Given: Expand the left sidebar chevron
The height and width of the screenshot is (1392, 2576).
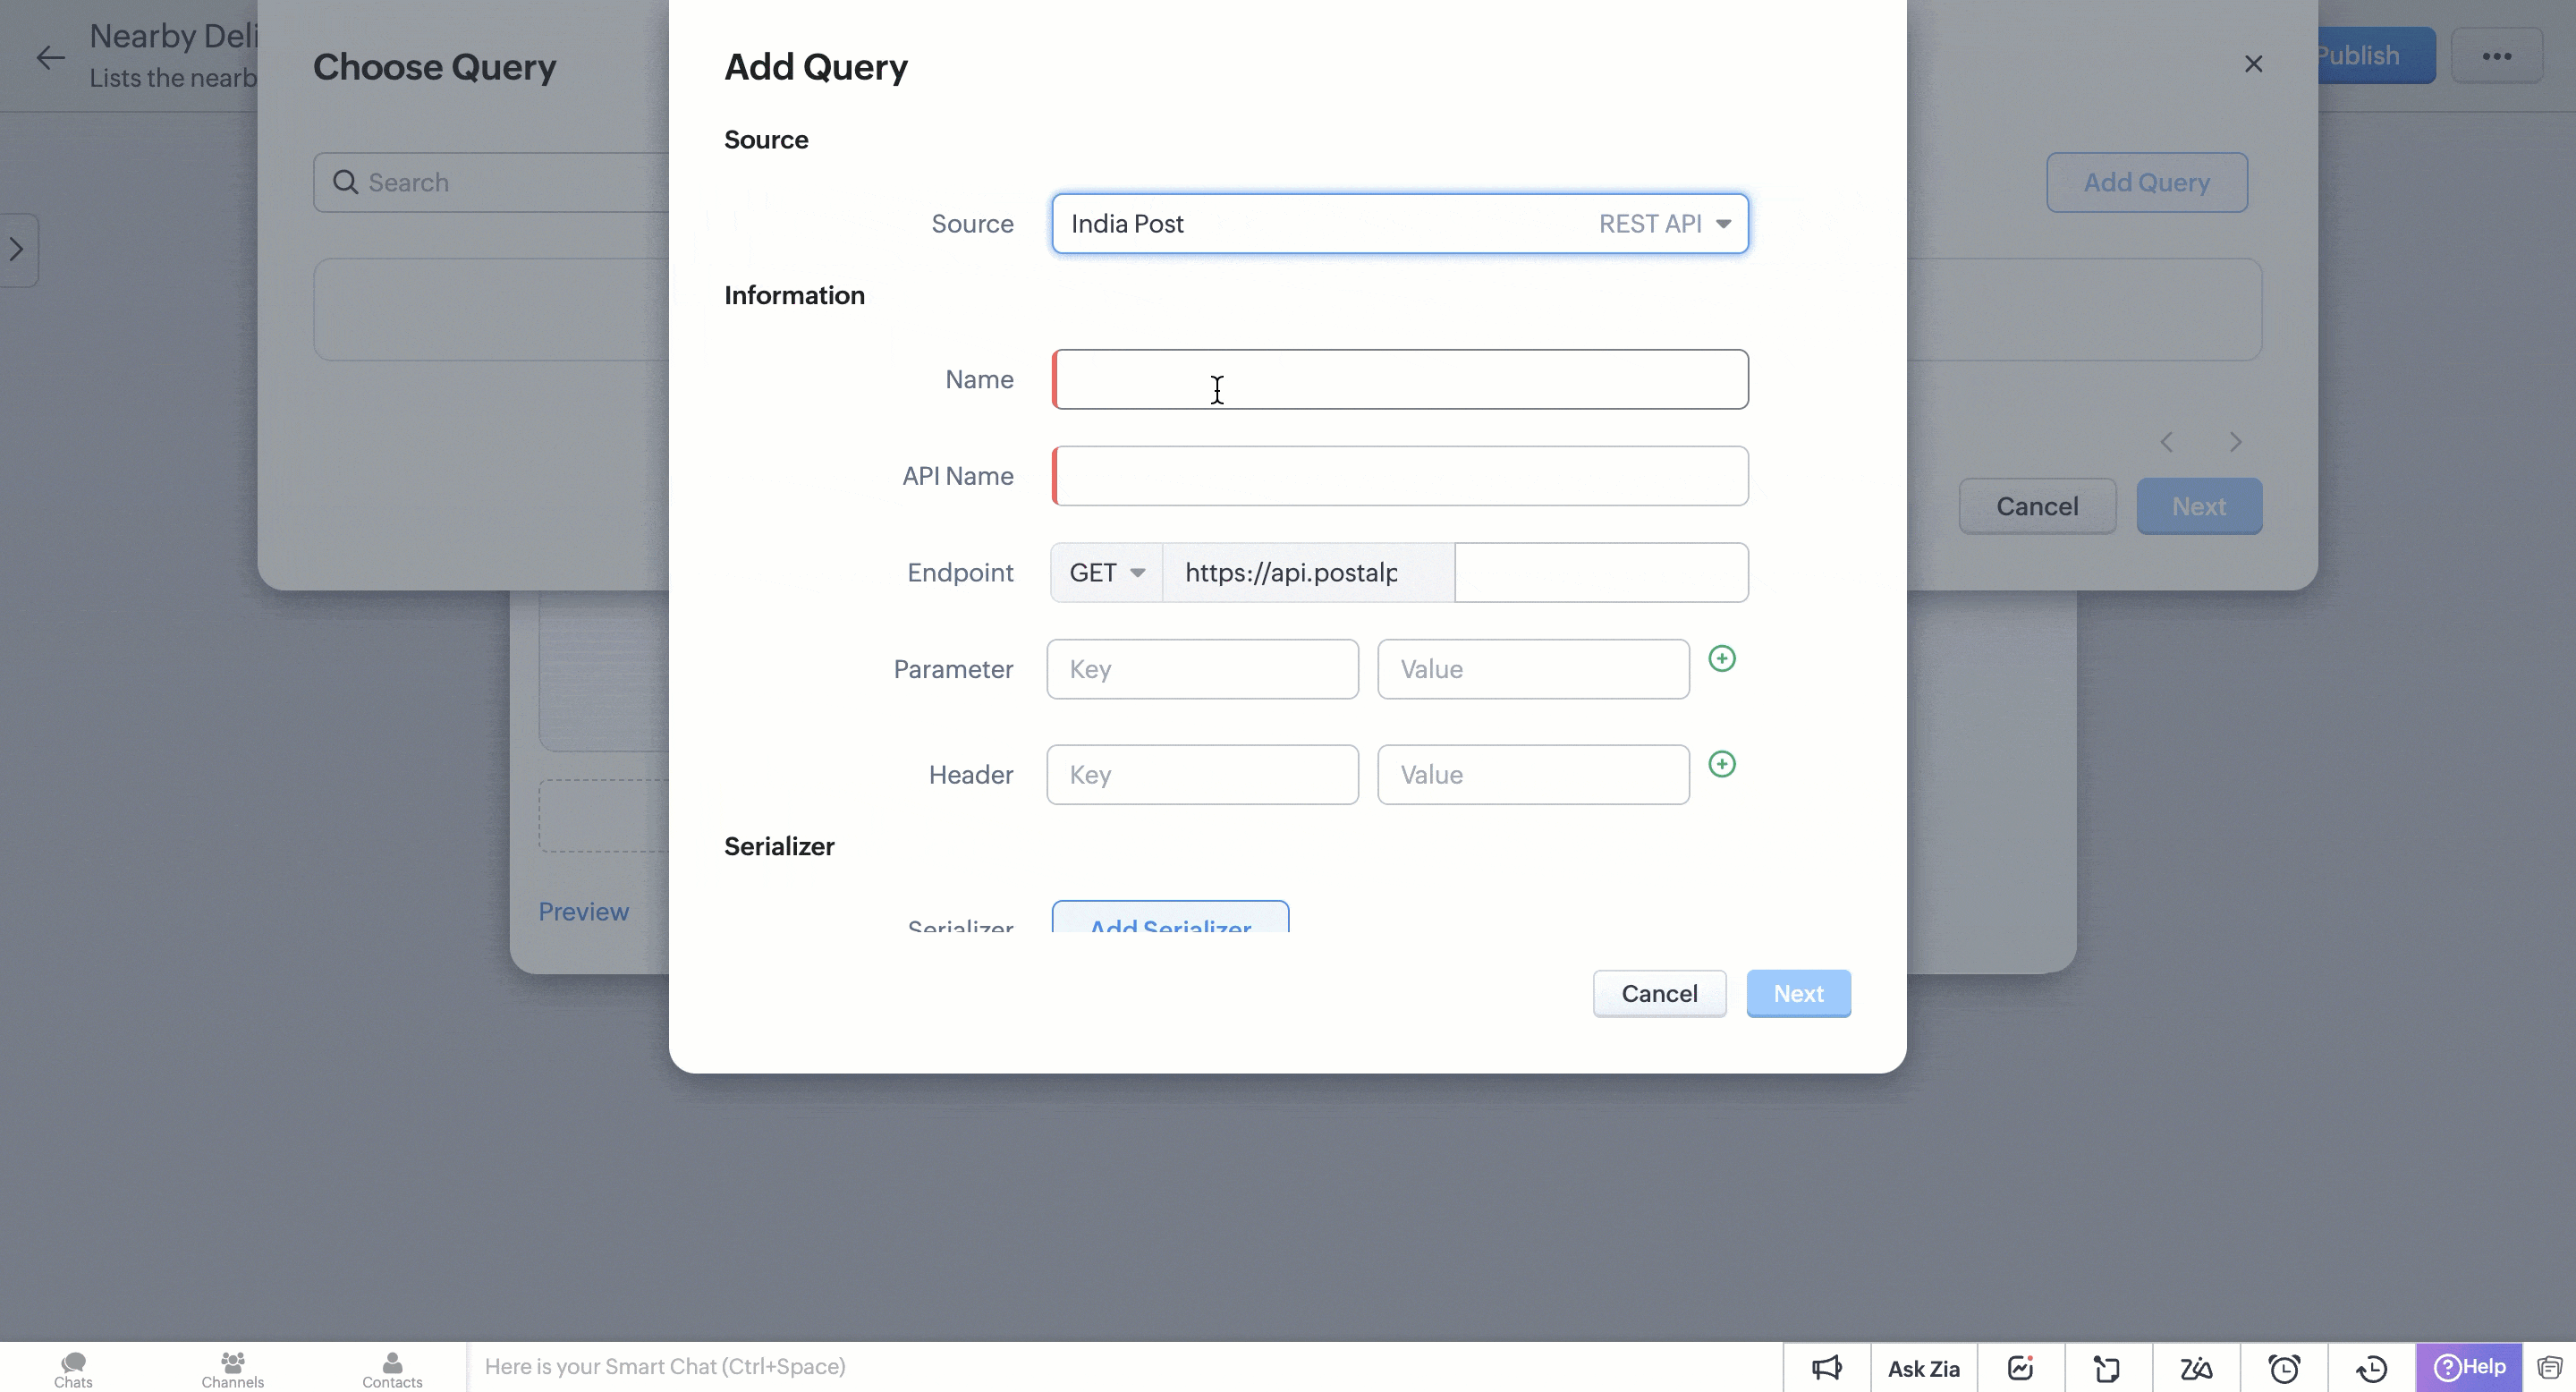Looking at the screenshot, I should click(x=17, y=250).
